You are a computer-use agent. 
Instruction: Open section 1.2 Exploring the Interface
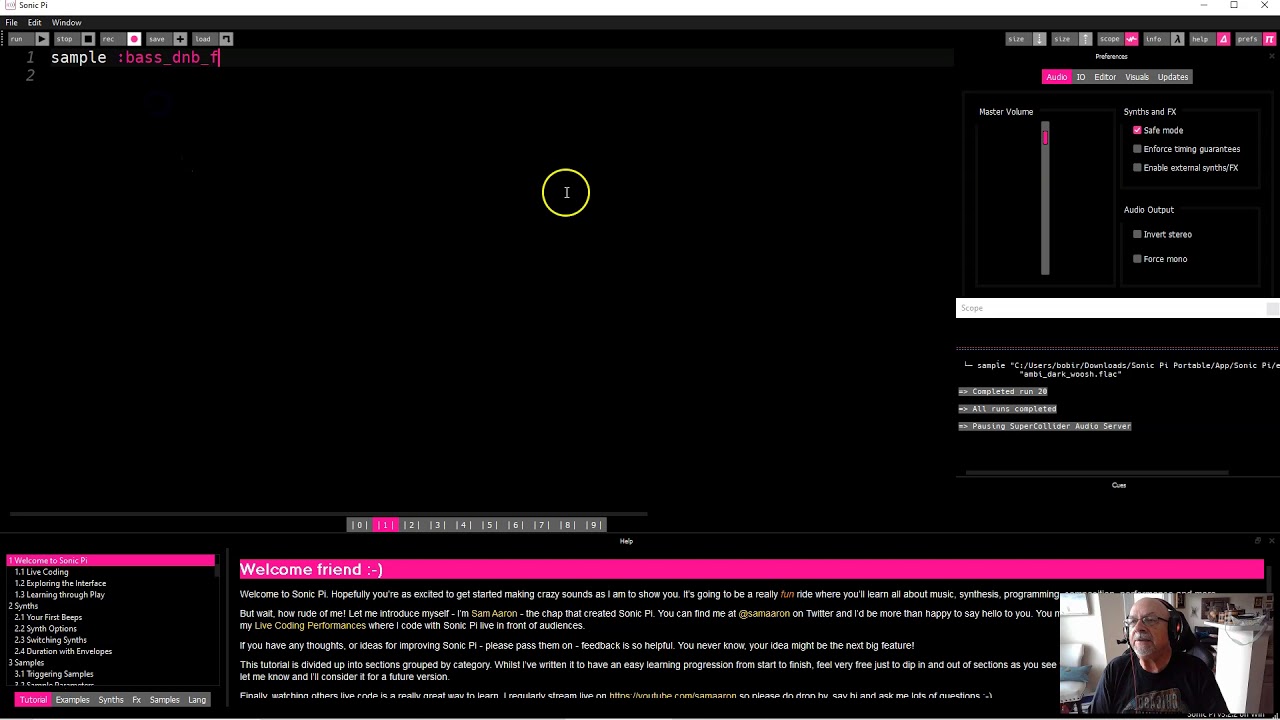point(60,583)
